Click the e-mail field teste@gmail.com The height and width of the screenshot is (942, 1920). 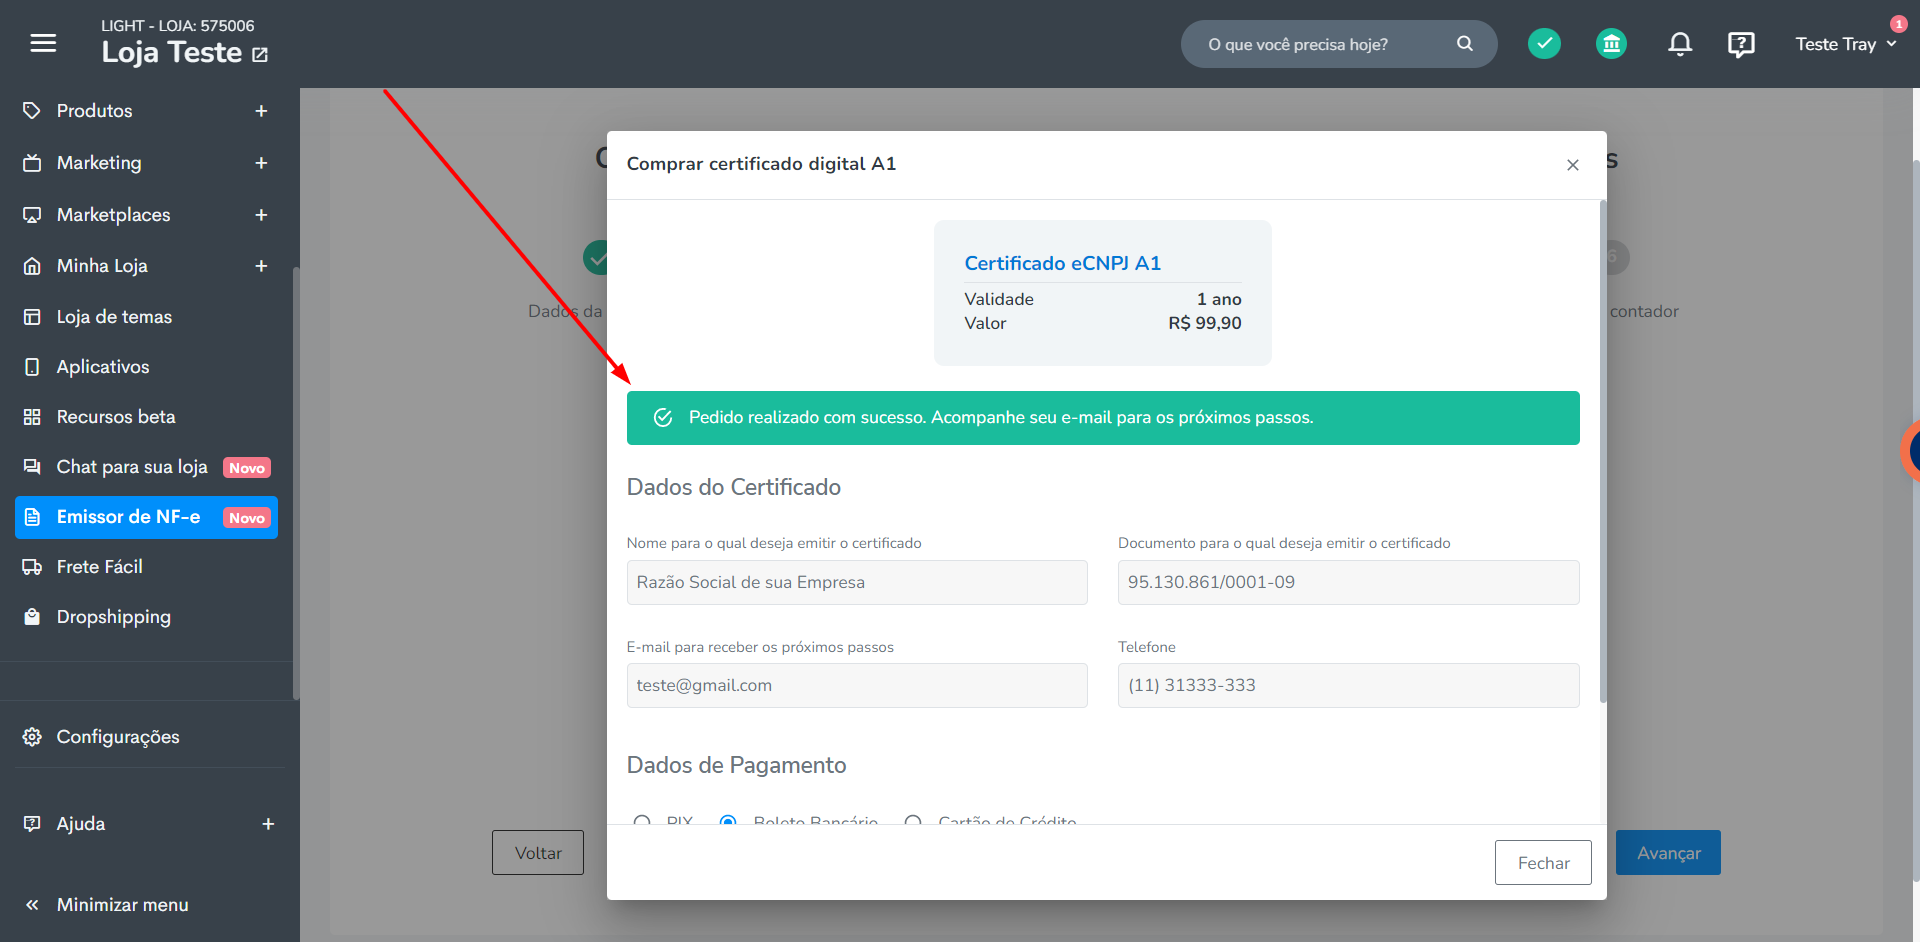point(857,686)
